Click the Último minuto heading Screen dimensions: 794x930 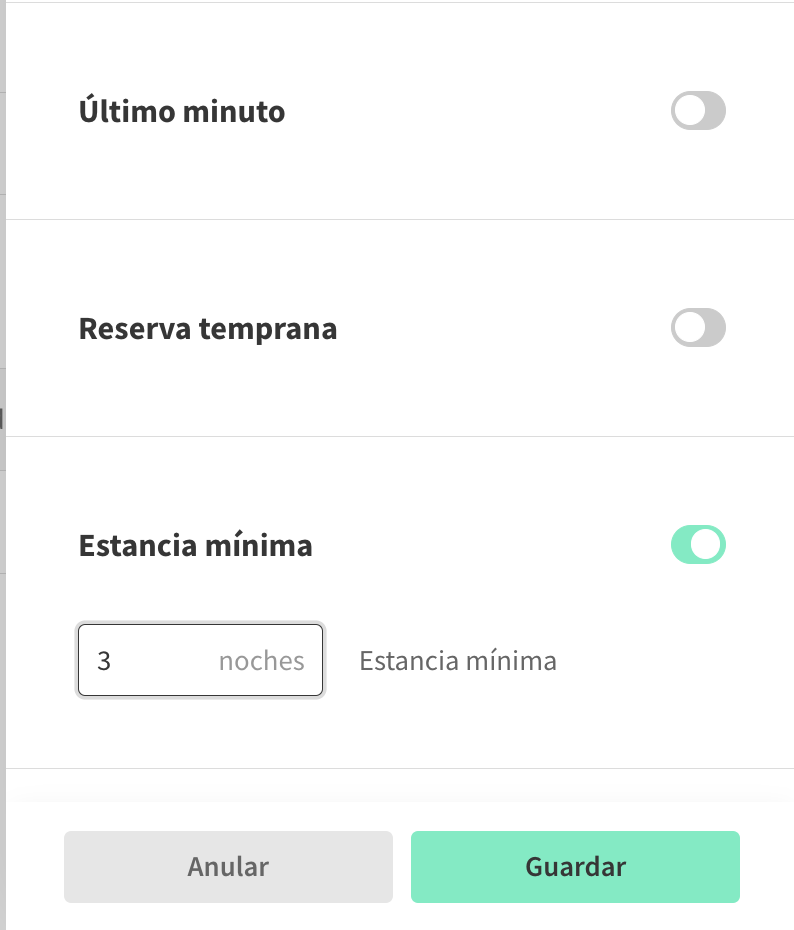182,111
